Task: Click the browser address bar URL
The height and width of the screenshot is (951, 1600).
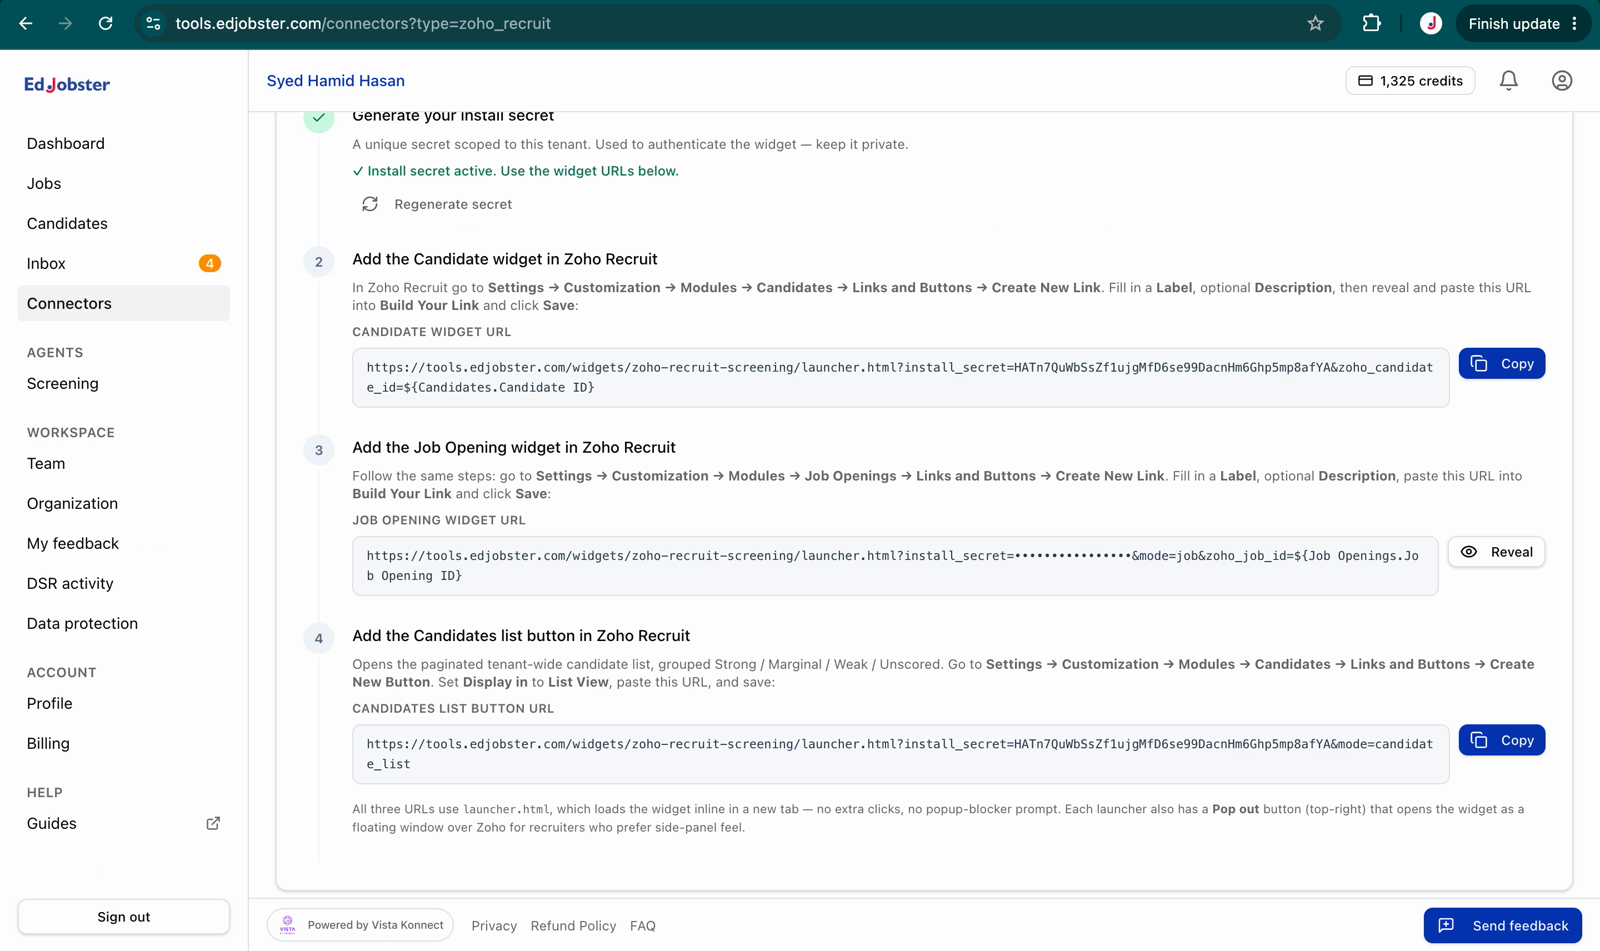Action: point(363,23)
